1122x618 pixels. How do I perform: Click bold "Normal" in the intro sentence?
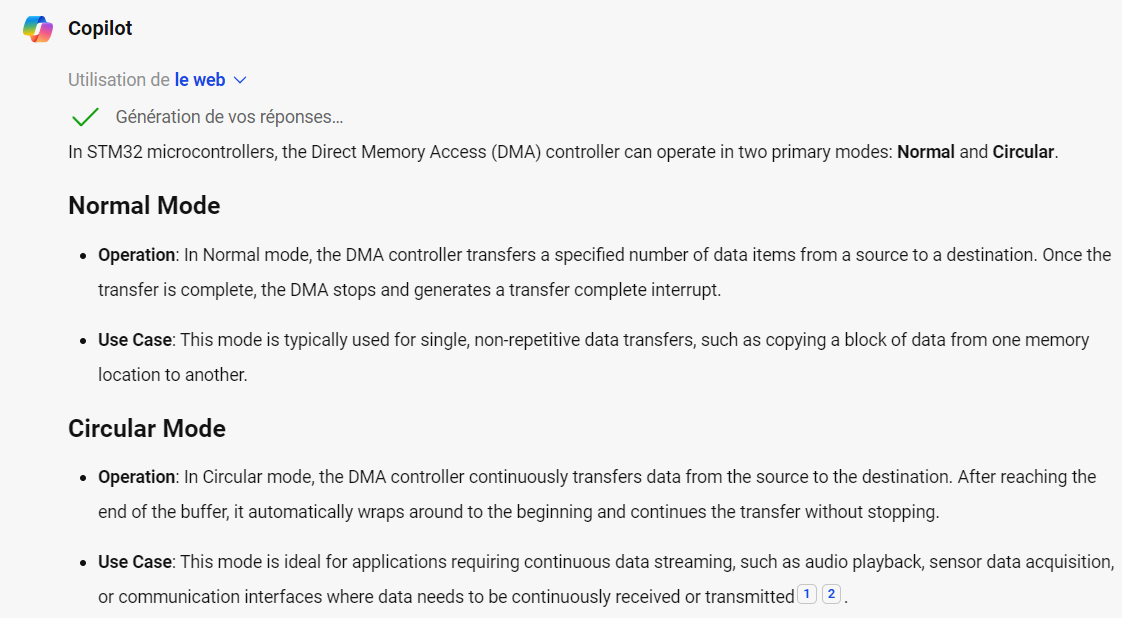click(x=925, y=153)
